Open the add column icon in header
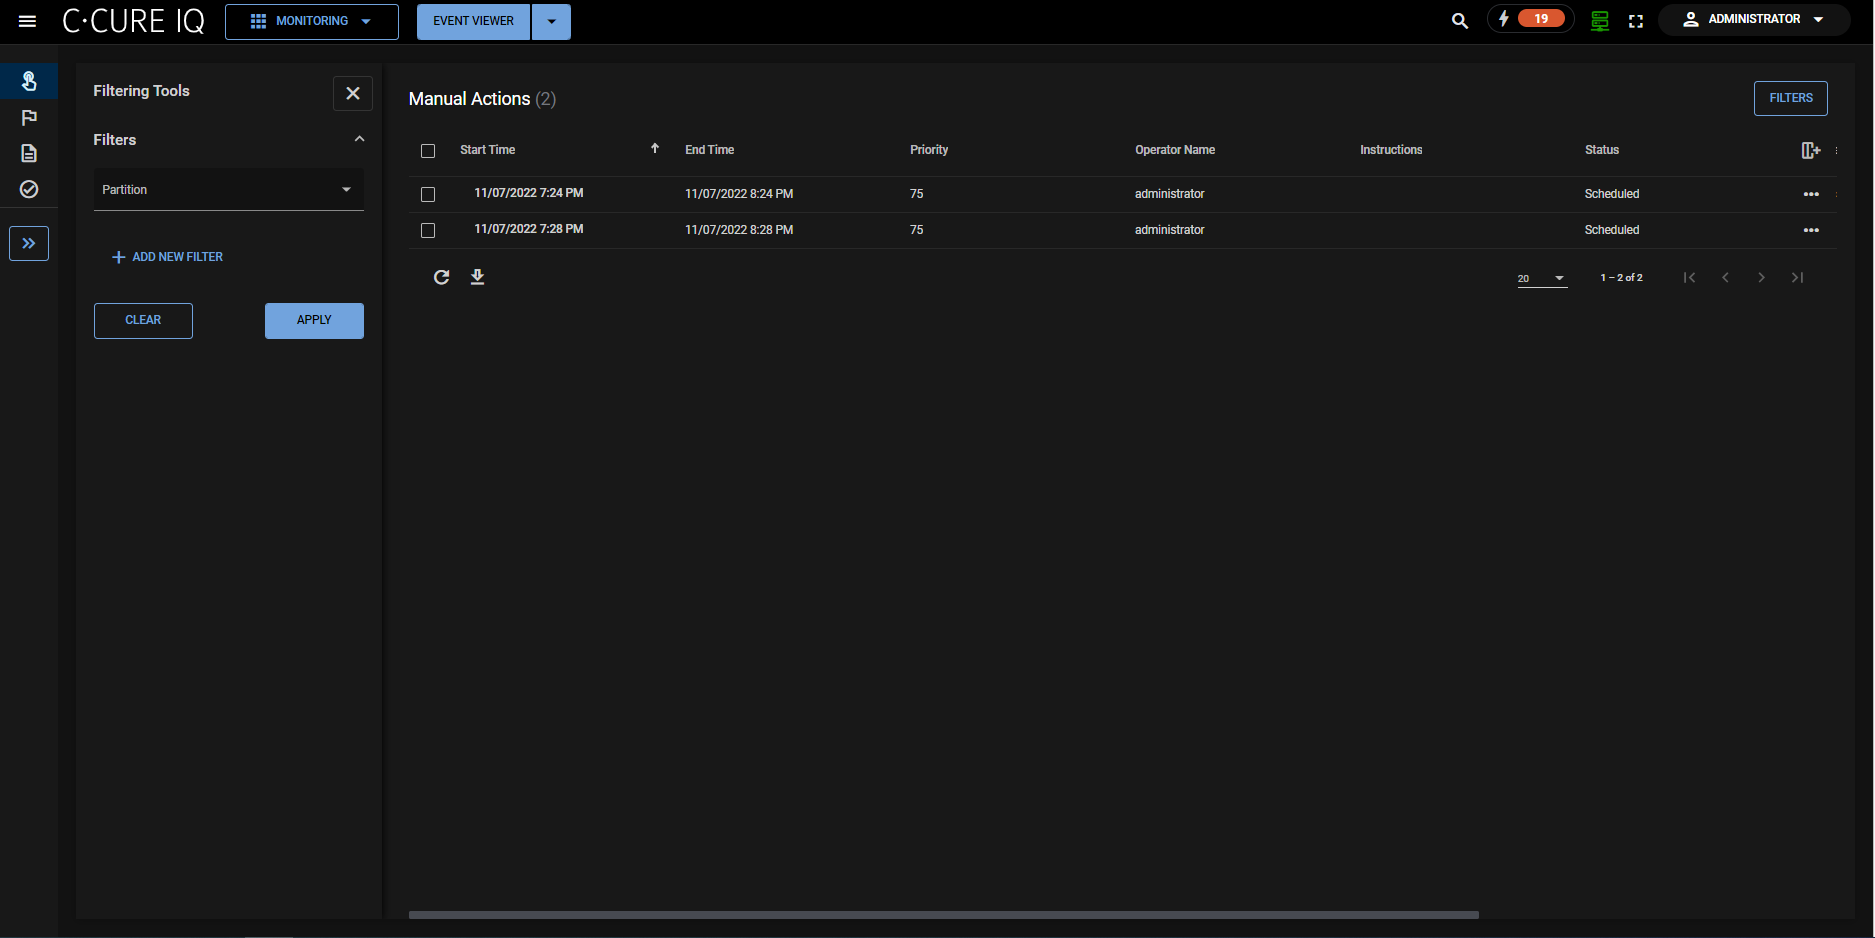The height and width of the screenshot is (938, 1875). (1810, 150)
